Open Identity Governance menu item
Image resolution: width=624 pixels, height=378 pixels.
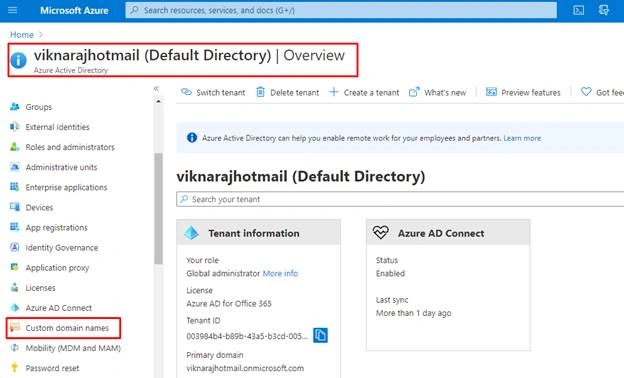click(x=62, y=247)
